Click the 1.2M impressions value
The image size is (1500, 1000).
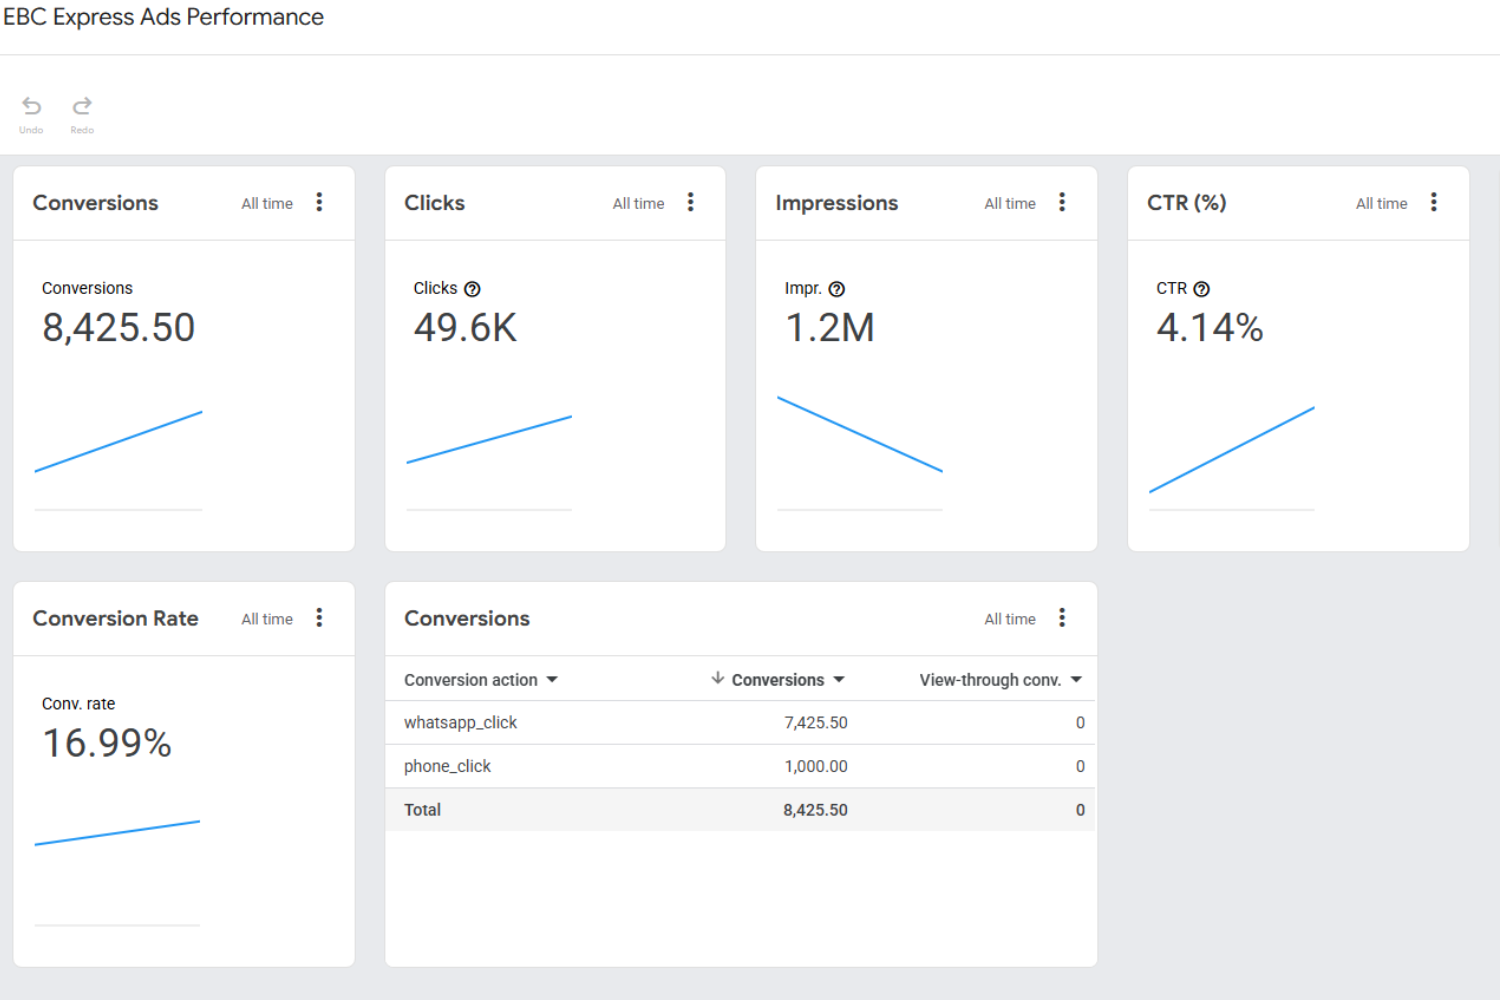(830, 328)
